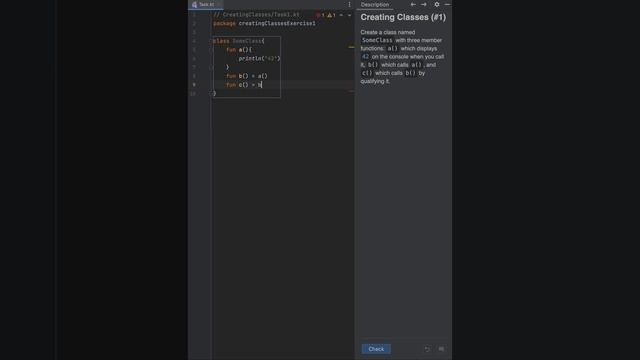Open the comment icon beside reset
The width and height of the screenshot is (640, 360).
click(441, 349)
